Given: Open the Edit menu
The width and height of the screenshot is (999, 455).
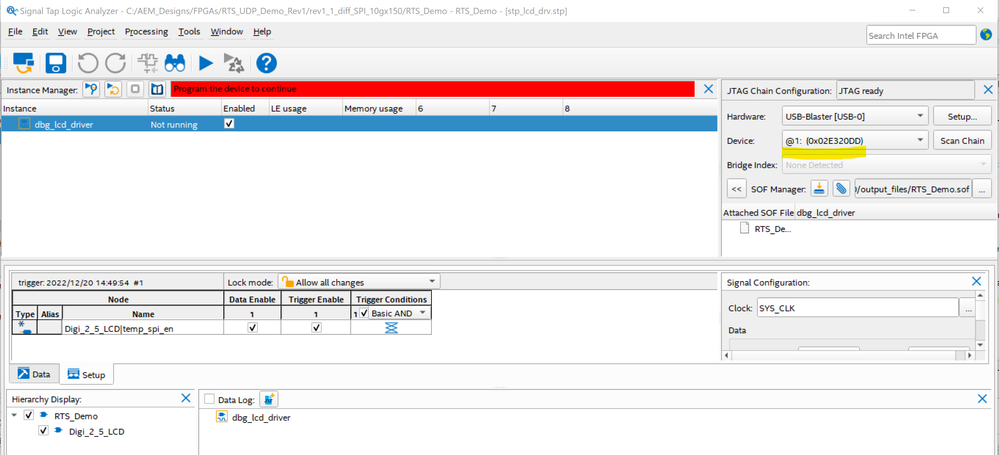Looking at the screenshot, I should click(40, 32).
